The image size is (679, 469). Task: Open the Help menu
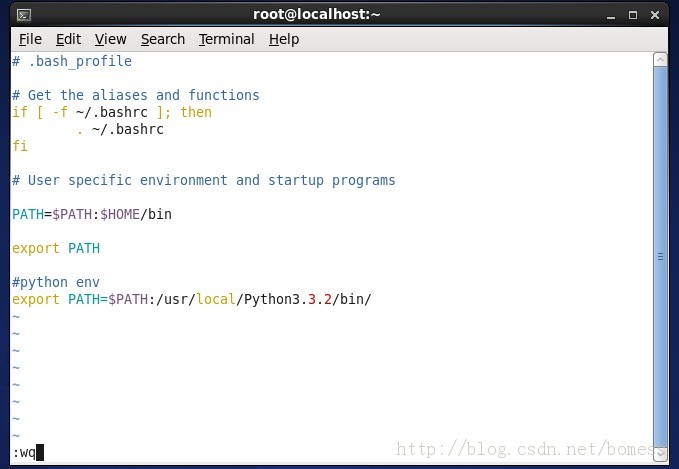tap(284, 39)
